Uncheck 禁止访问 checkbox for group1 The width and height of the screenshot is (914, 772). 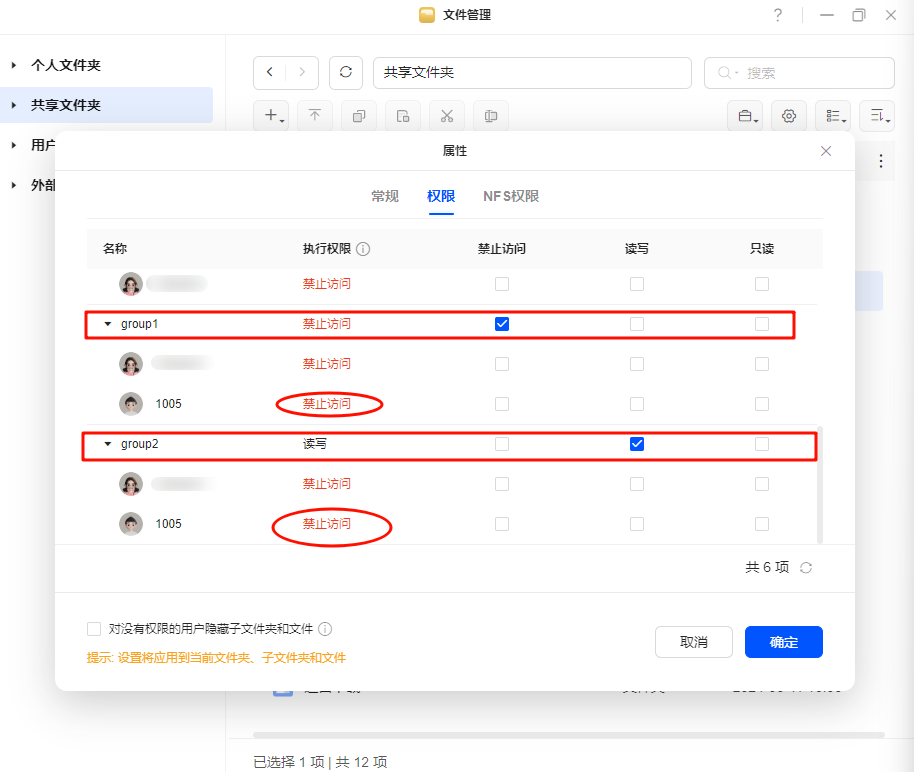click(502, 324)
